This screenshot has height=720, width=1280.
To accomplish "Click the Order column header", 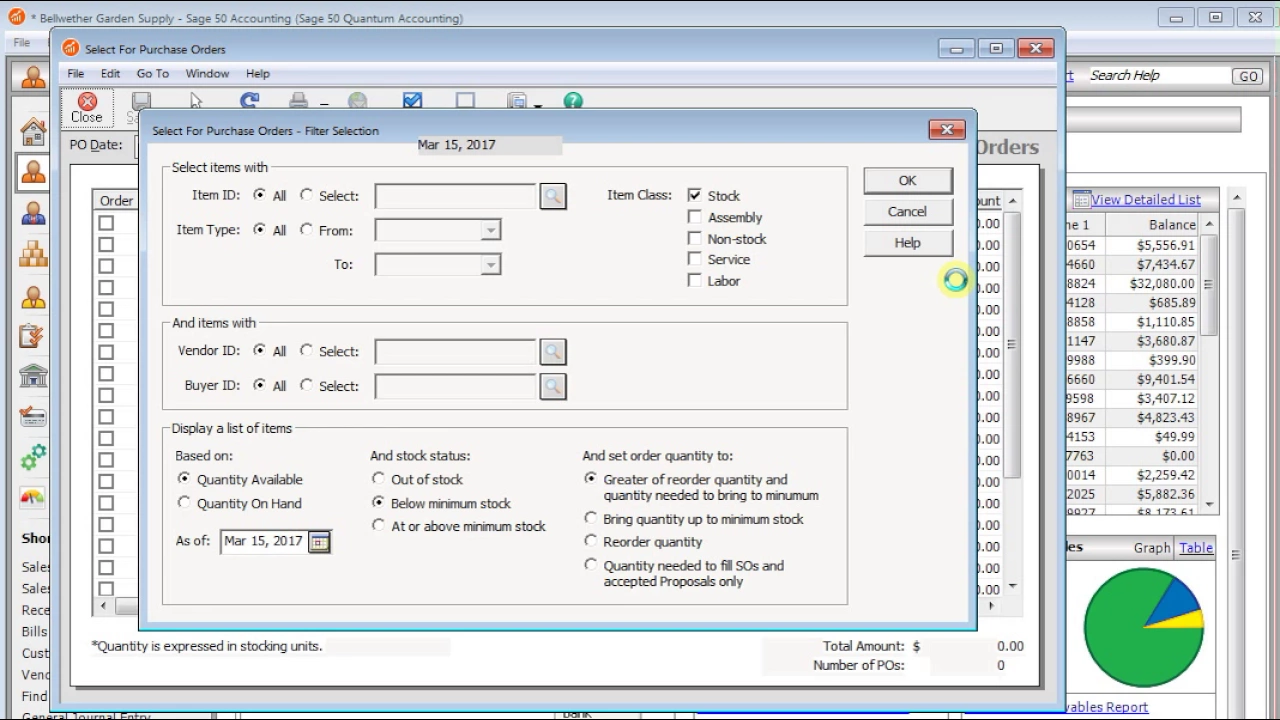I will (x=116, y=201).
